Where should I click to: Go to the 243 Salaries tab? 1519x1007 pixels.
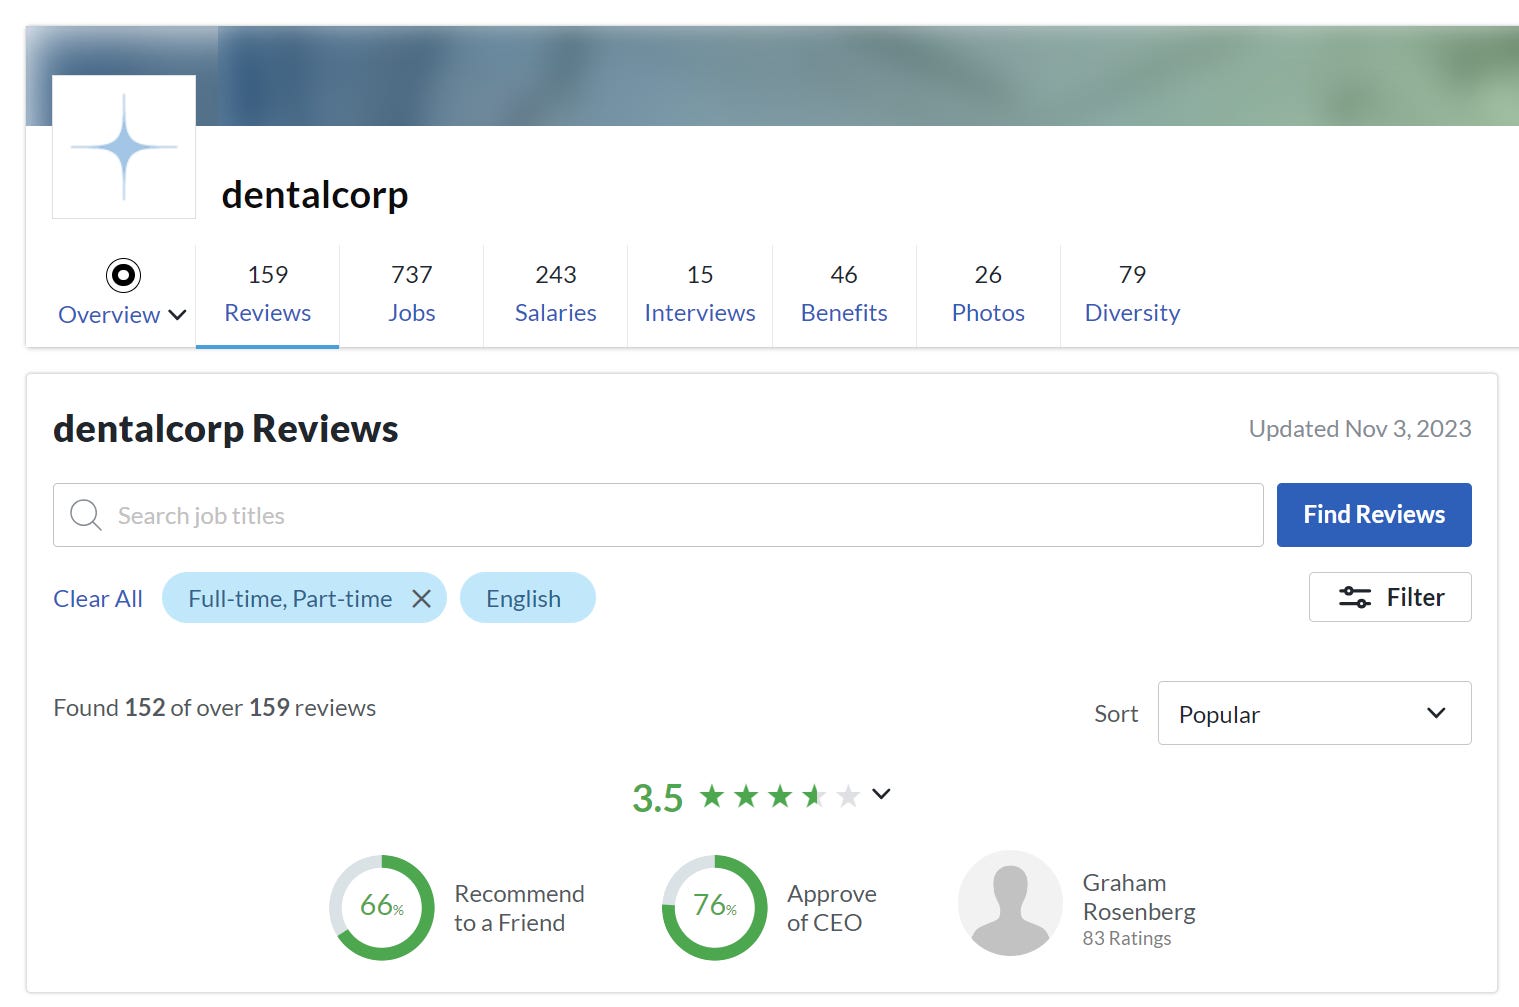[x=556, y=294]
